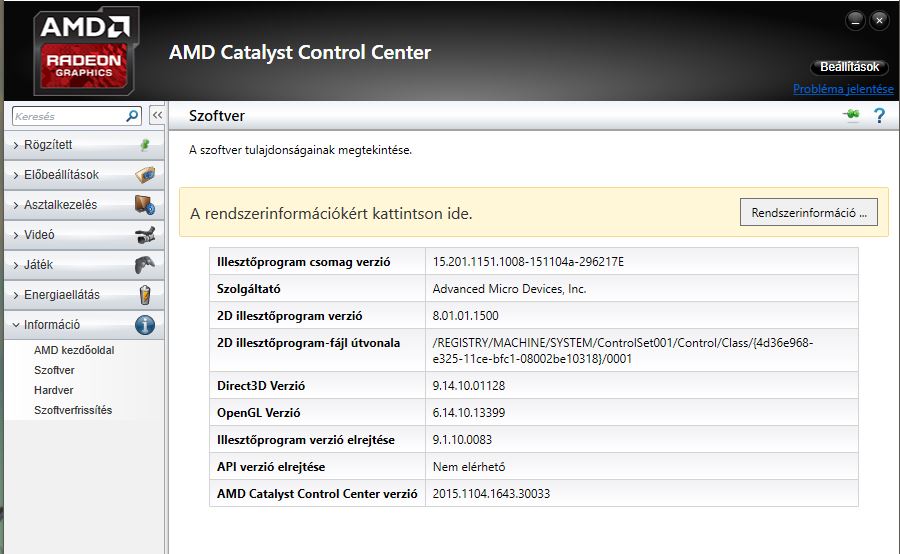Click the Videó camera icon
Viewport: 900px width, 554px height.
pos(145,235)
